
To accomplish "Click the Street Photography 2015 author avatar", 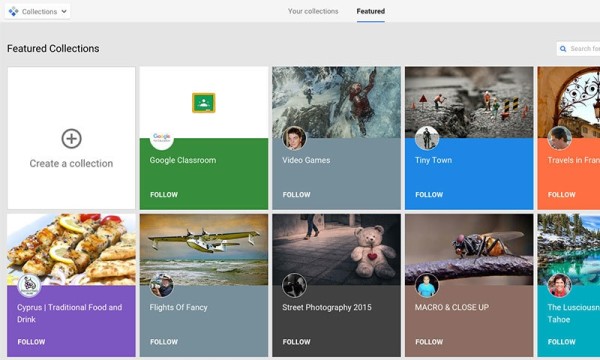I will point(294,285).
